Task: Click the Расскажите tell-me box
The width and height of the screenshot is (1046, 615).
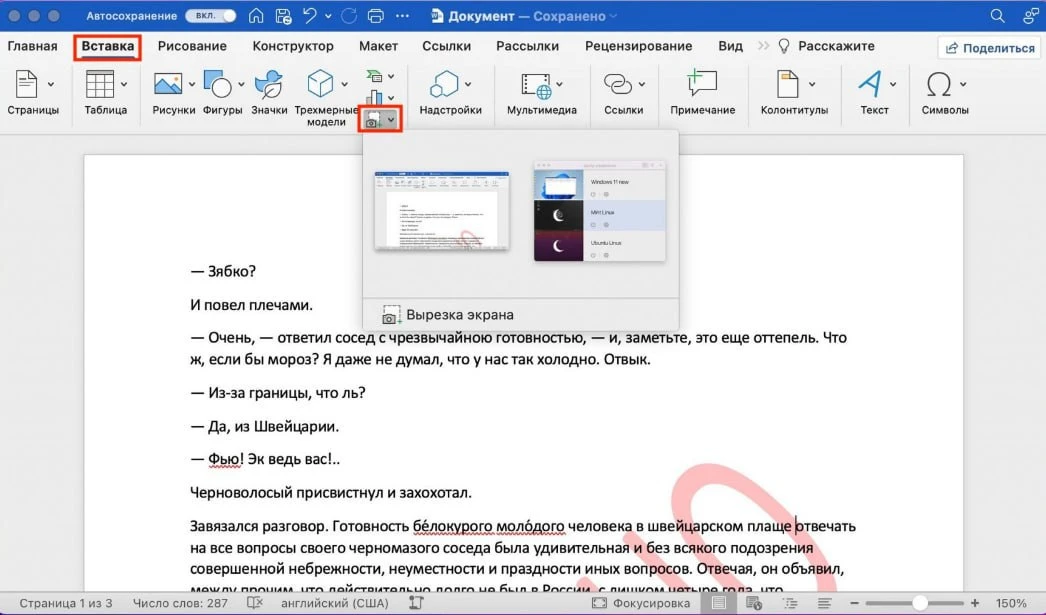Action: click(826, 46)
